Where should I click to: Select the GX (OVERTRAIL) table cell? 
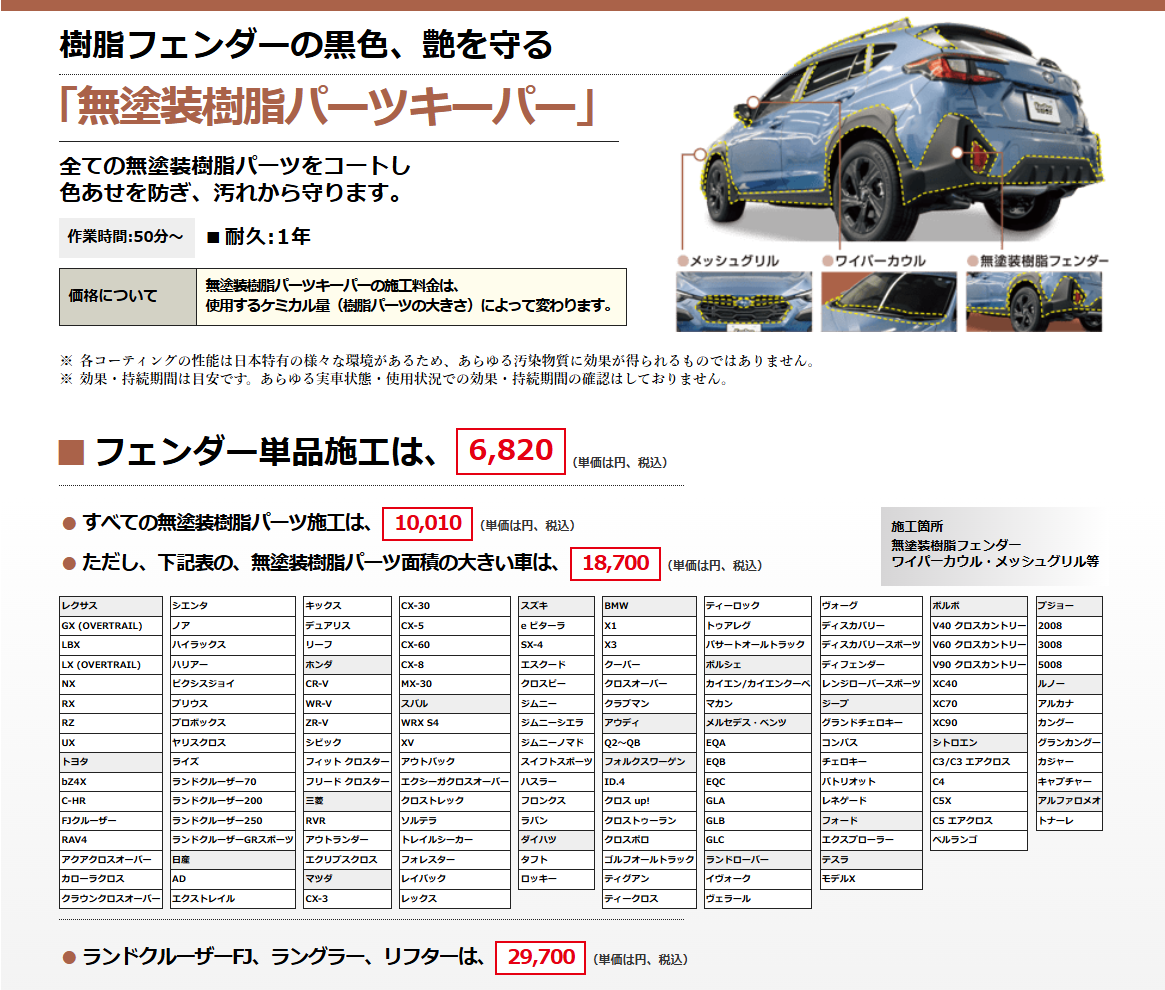(x=111, y=626)
